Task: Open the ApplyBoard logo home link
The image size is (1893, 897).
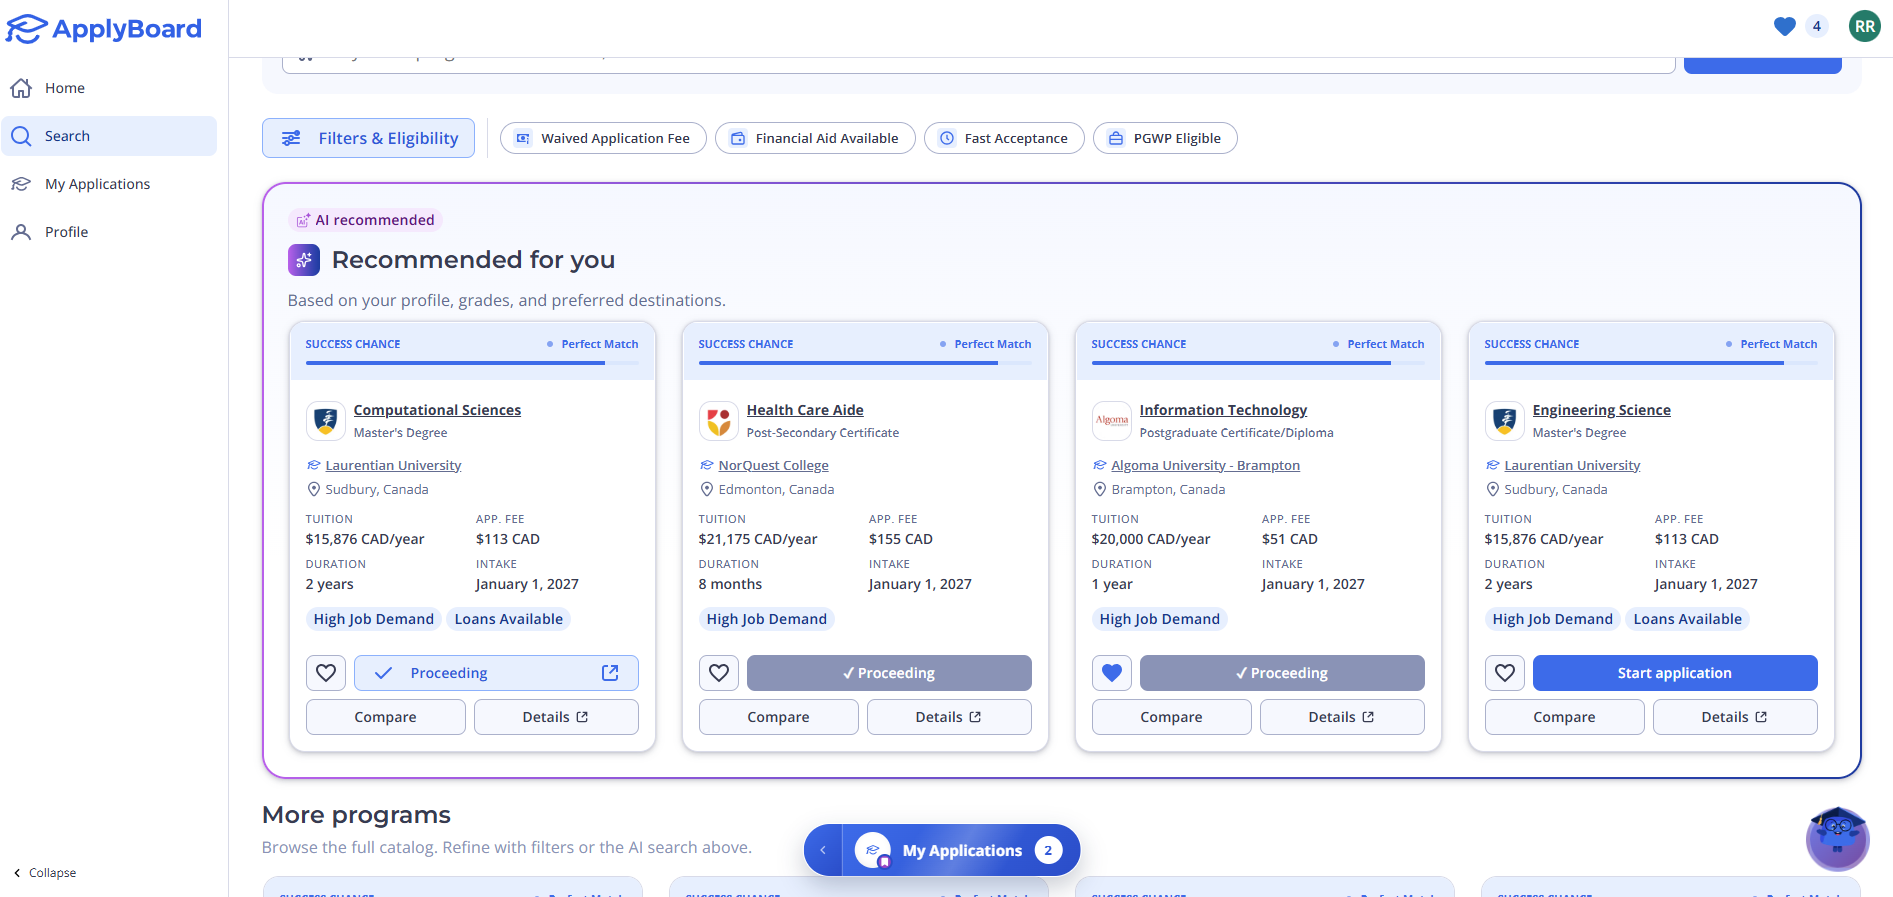Action: [x=104, y=29]
